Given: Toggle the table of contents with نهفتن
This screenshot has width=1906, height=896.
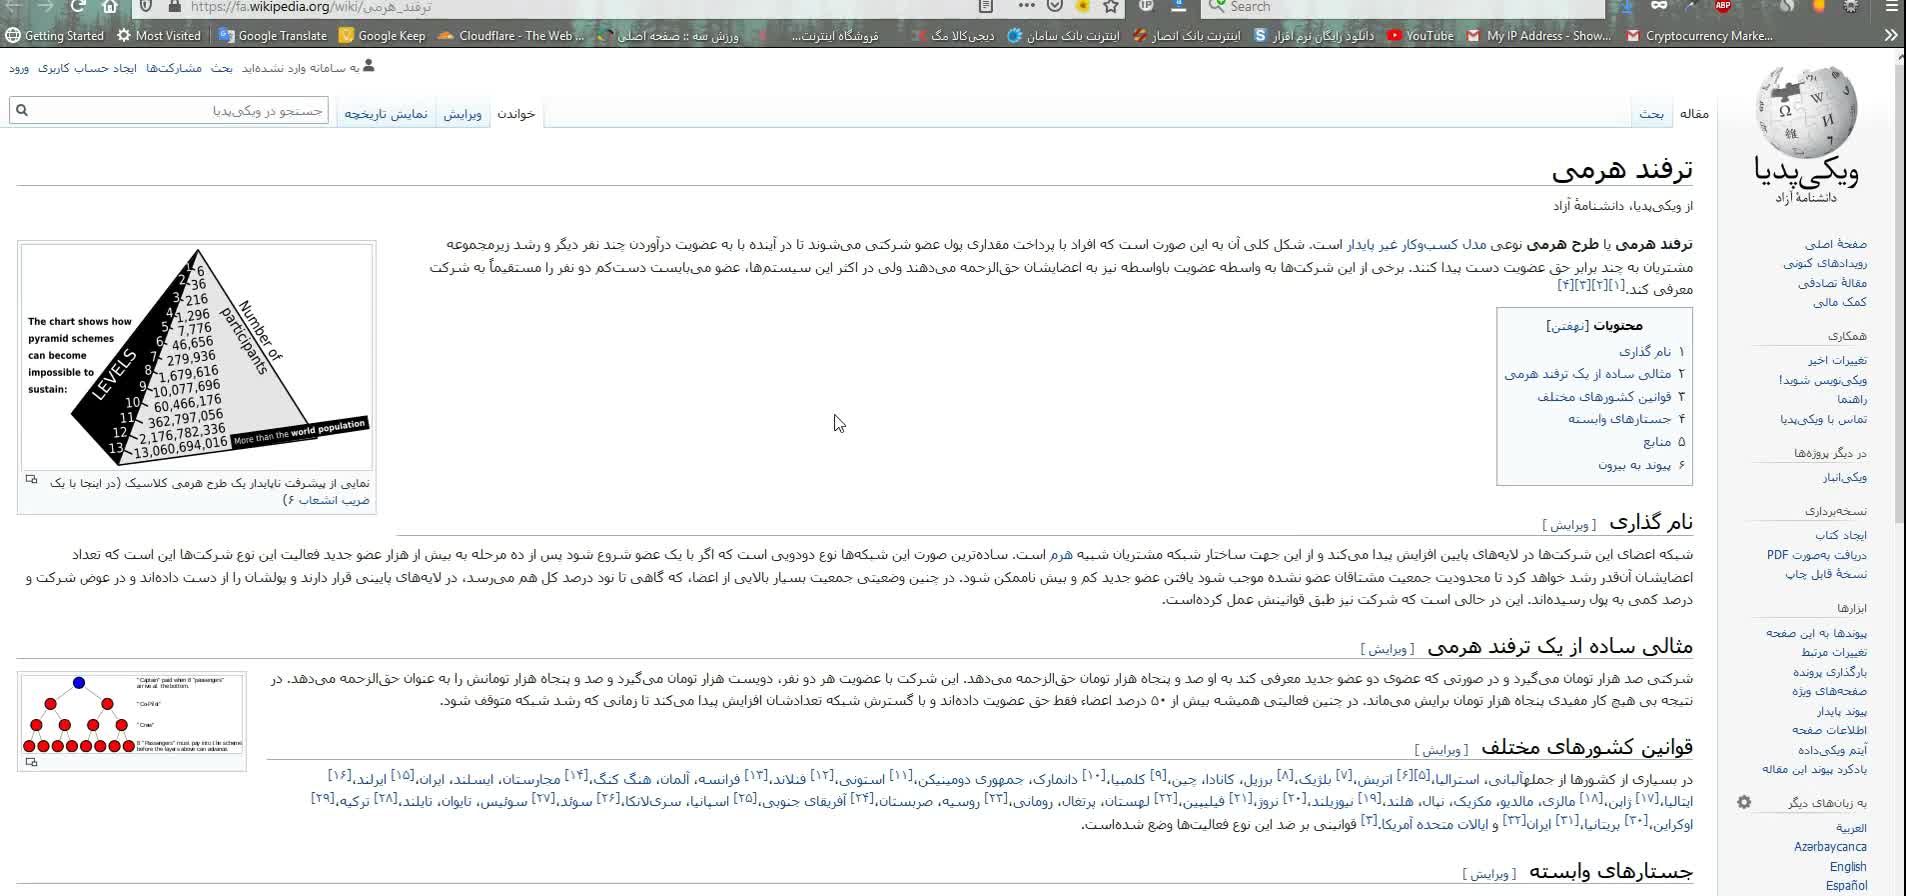Looking at the screenshot, I should pos(1566,326).
